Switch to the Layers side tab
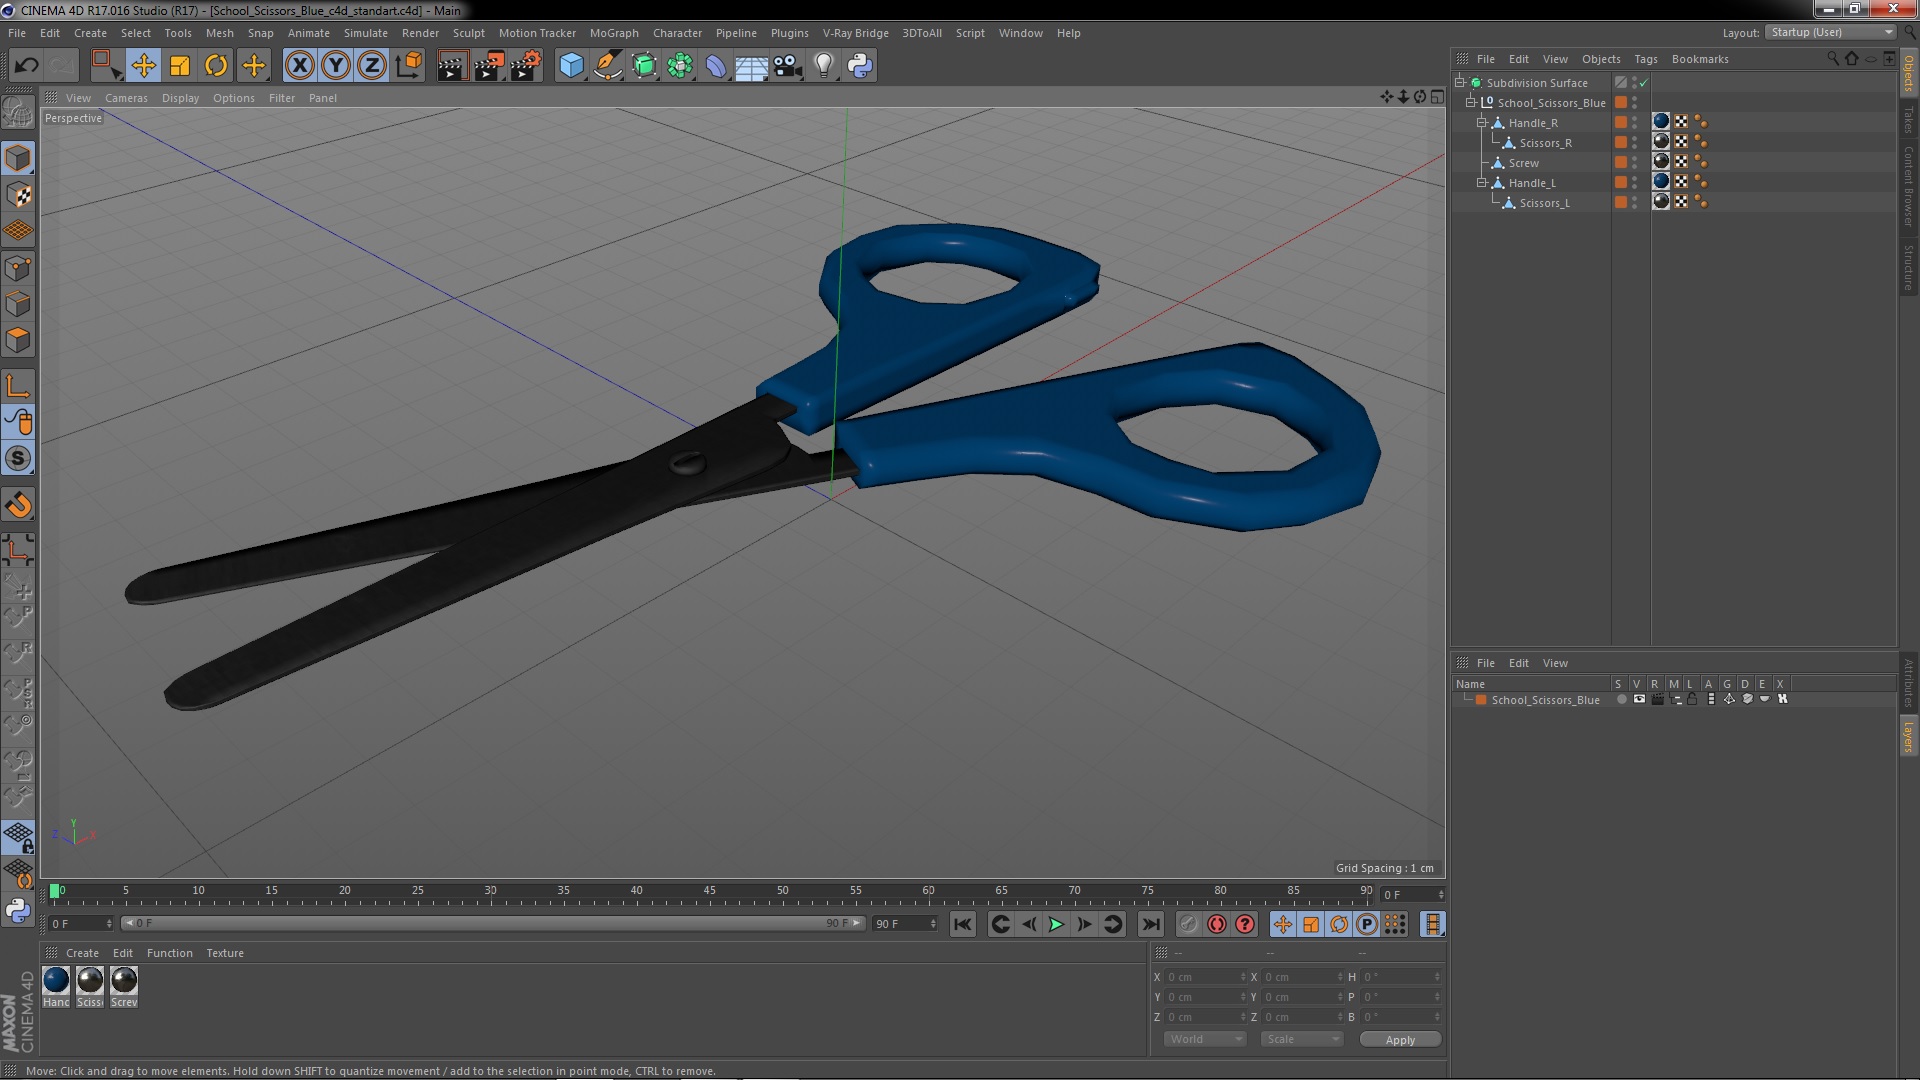 pyautogui.click(x=1908, y=736)
